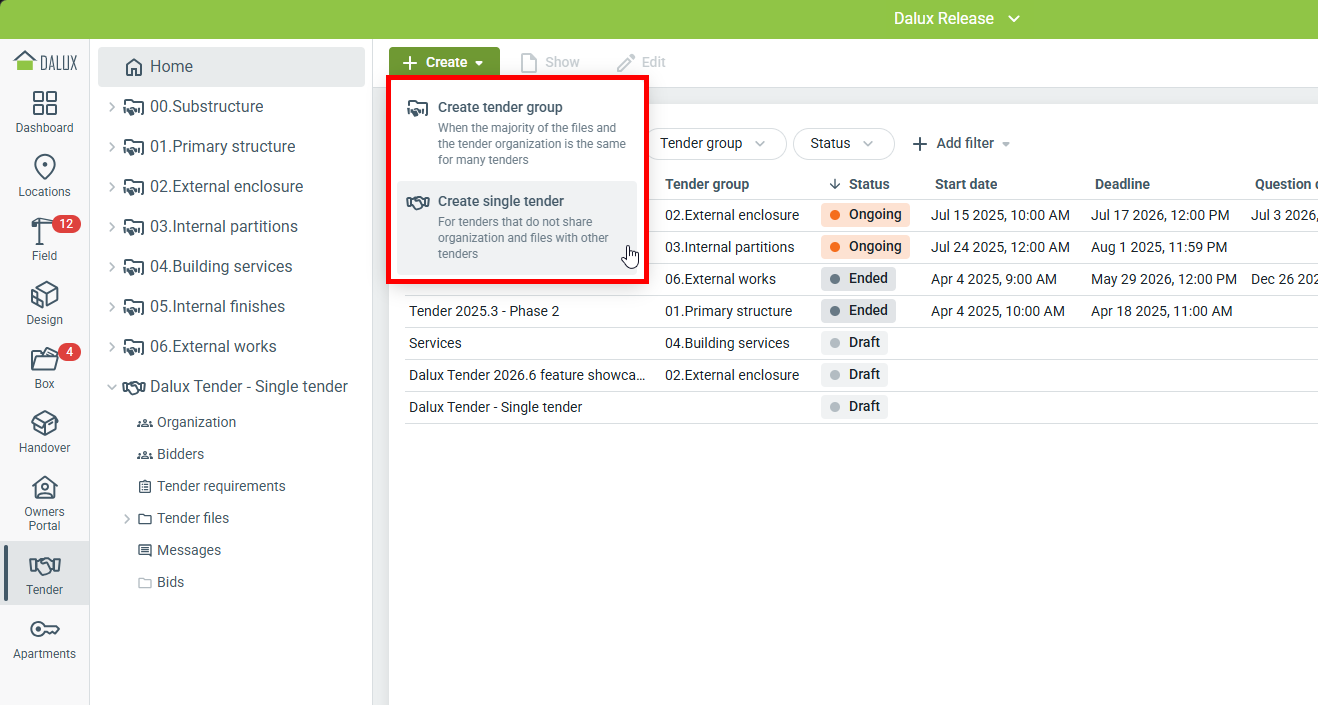The width and height of the screenshot is (1318, 705).
Task: Click the 03.Internal partitions group icon
Action: 133,227
